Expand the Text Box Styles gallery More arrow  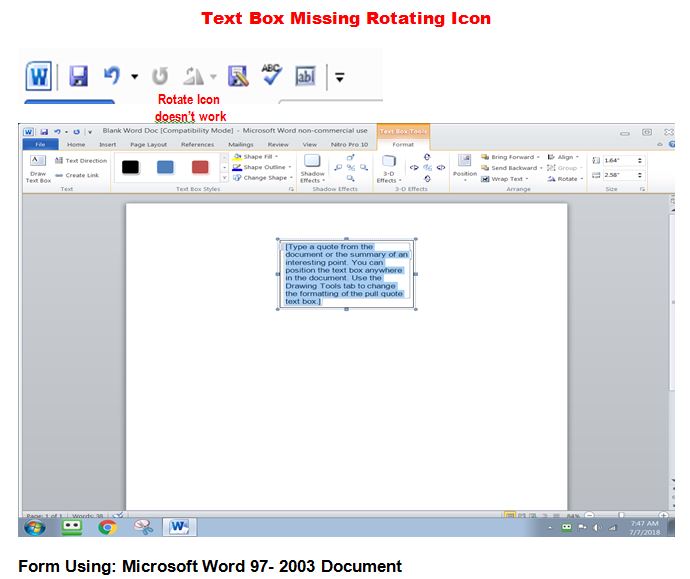pyautogui.click(x=224, y=178)
